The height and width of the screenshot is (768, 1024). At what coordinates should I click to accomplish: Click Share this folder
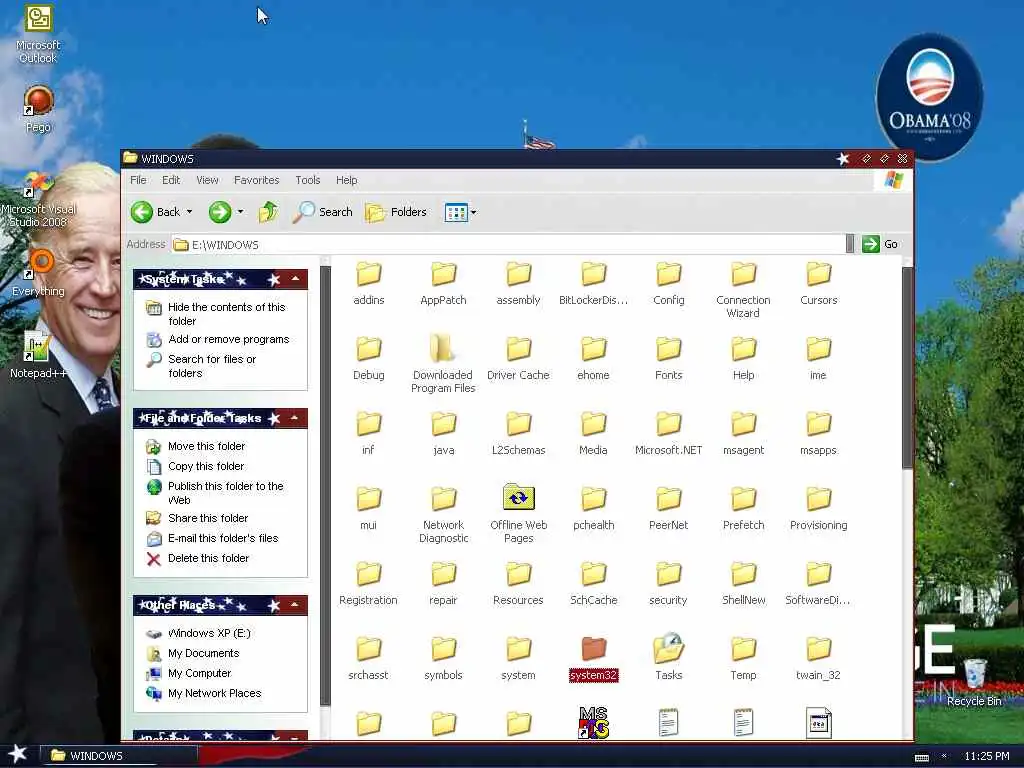(x=208, y=518)
